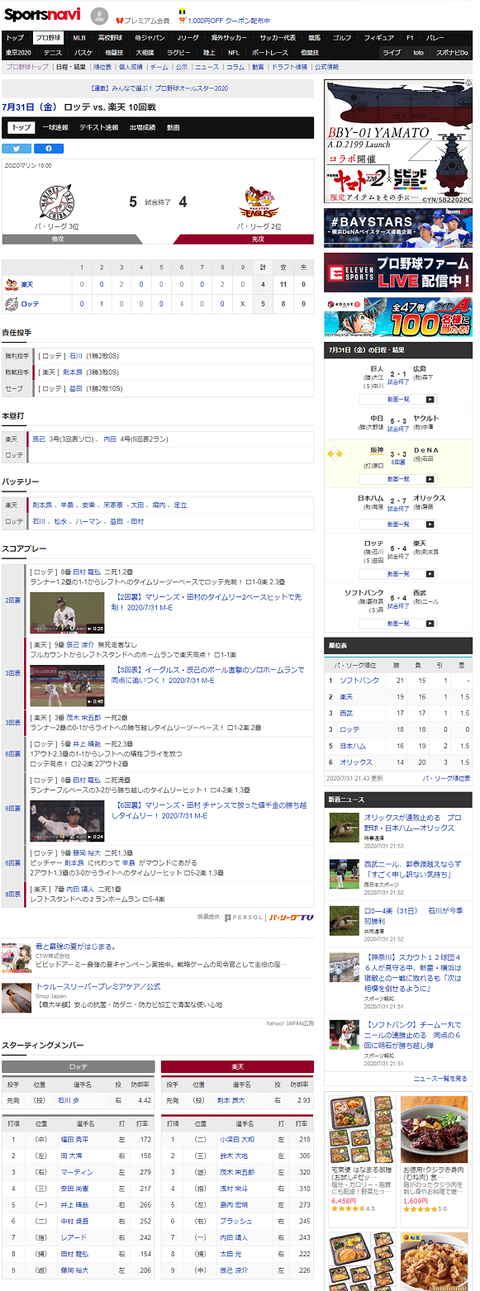Open home run hitter 内田 link
Image resolution: width=480 pixels, height=1291 pixels.
click(109, 438)
